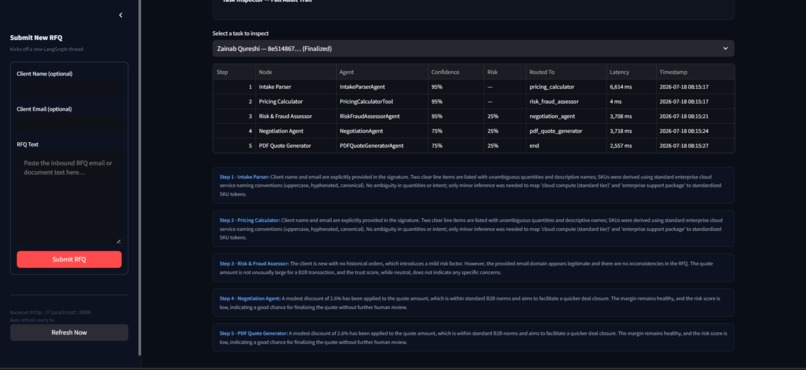The width and height of the screenshot is (806, 370).
Task: Click the Refresh Now button
Action: pyautogui.click(x=69, y=332)
